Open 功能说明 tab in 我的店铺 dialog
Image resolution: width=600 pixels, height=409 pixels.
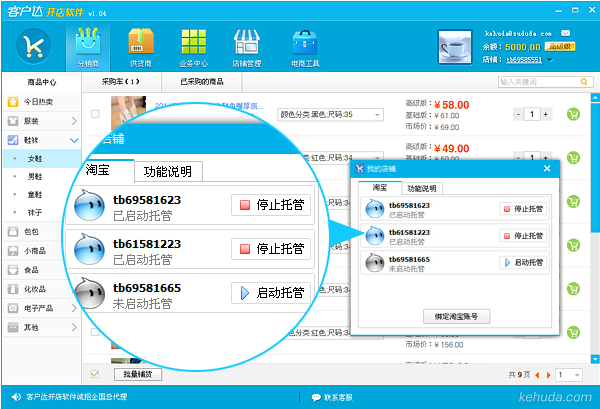422,188
